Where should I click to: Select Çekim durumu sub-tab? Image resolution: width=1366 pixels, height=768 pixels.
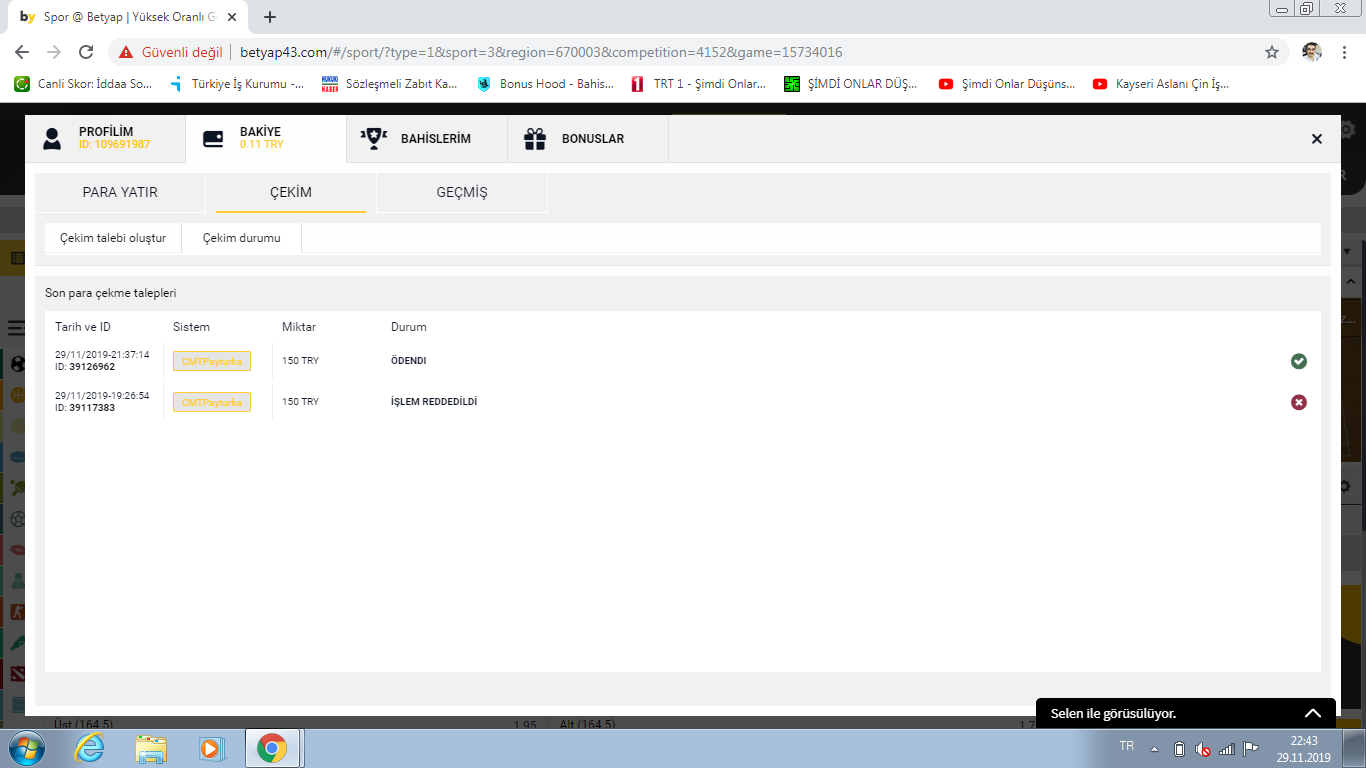click(241, 238)
